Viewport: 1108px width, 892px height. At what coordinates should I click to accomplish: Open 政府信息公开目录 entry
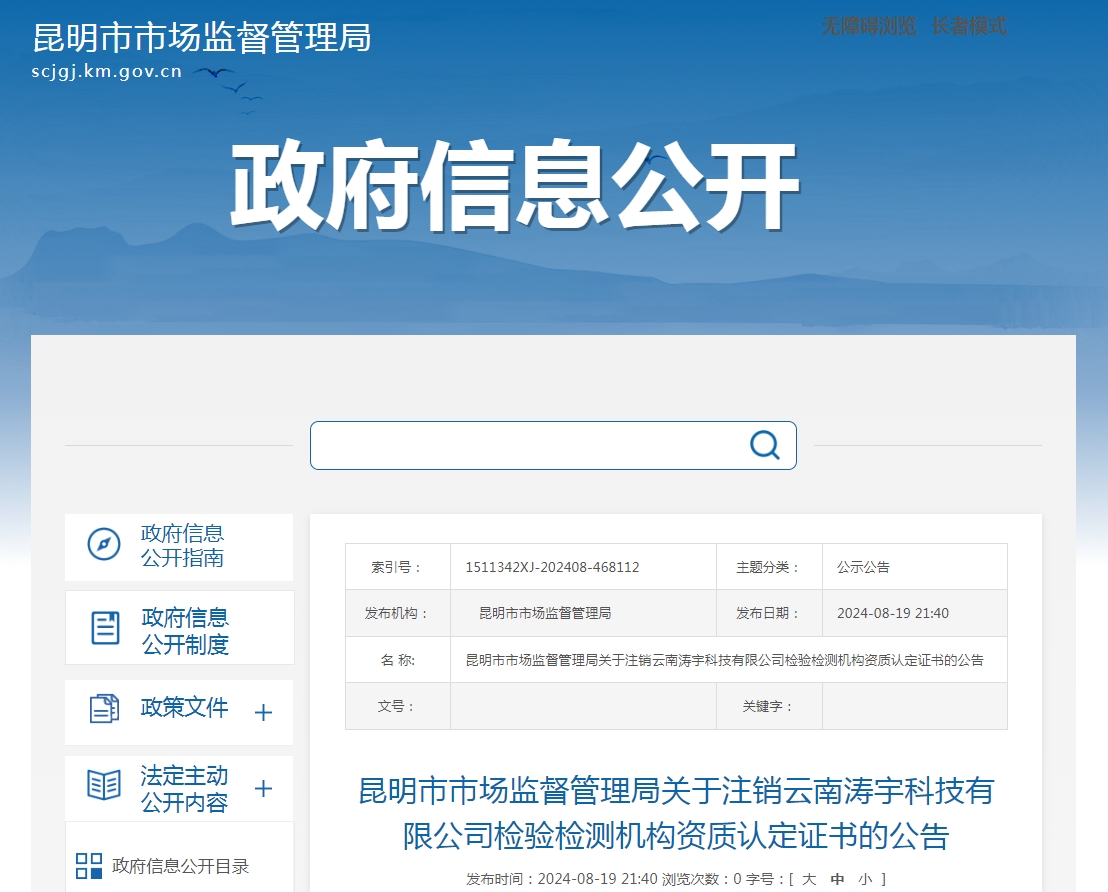pyautogui.click(x=180, y=867)
